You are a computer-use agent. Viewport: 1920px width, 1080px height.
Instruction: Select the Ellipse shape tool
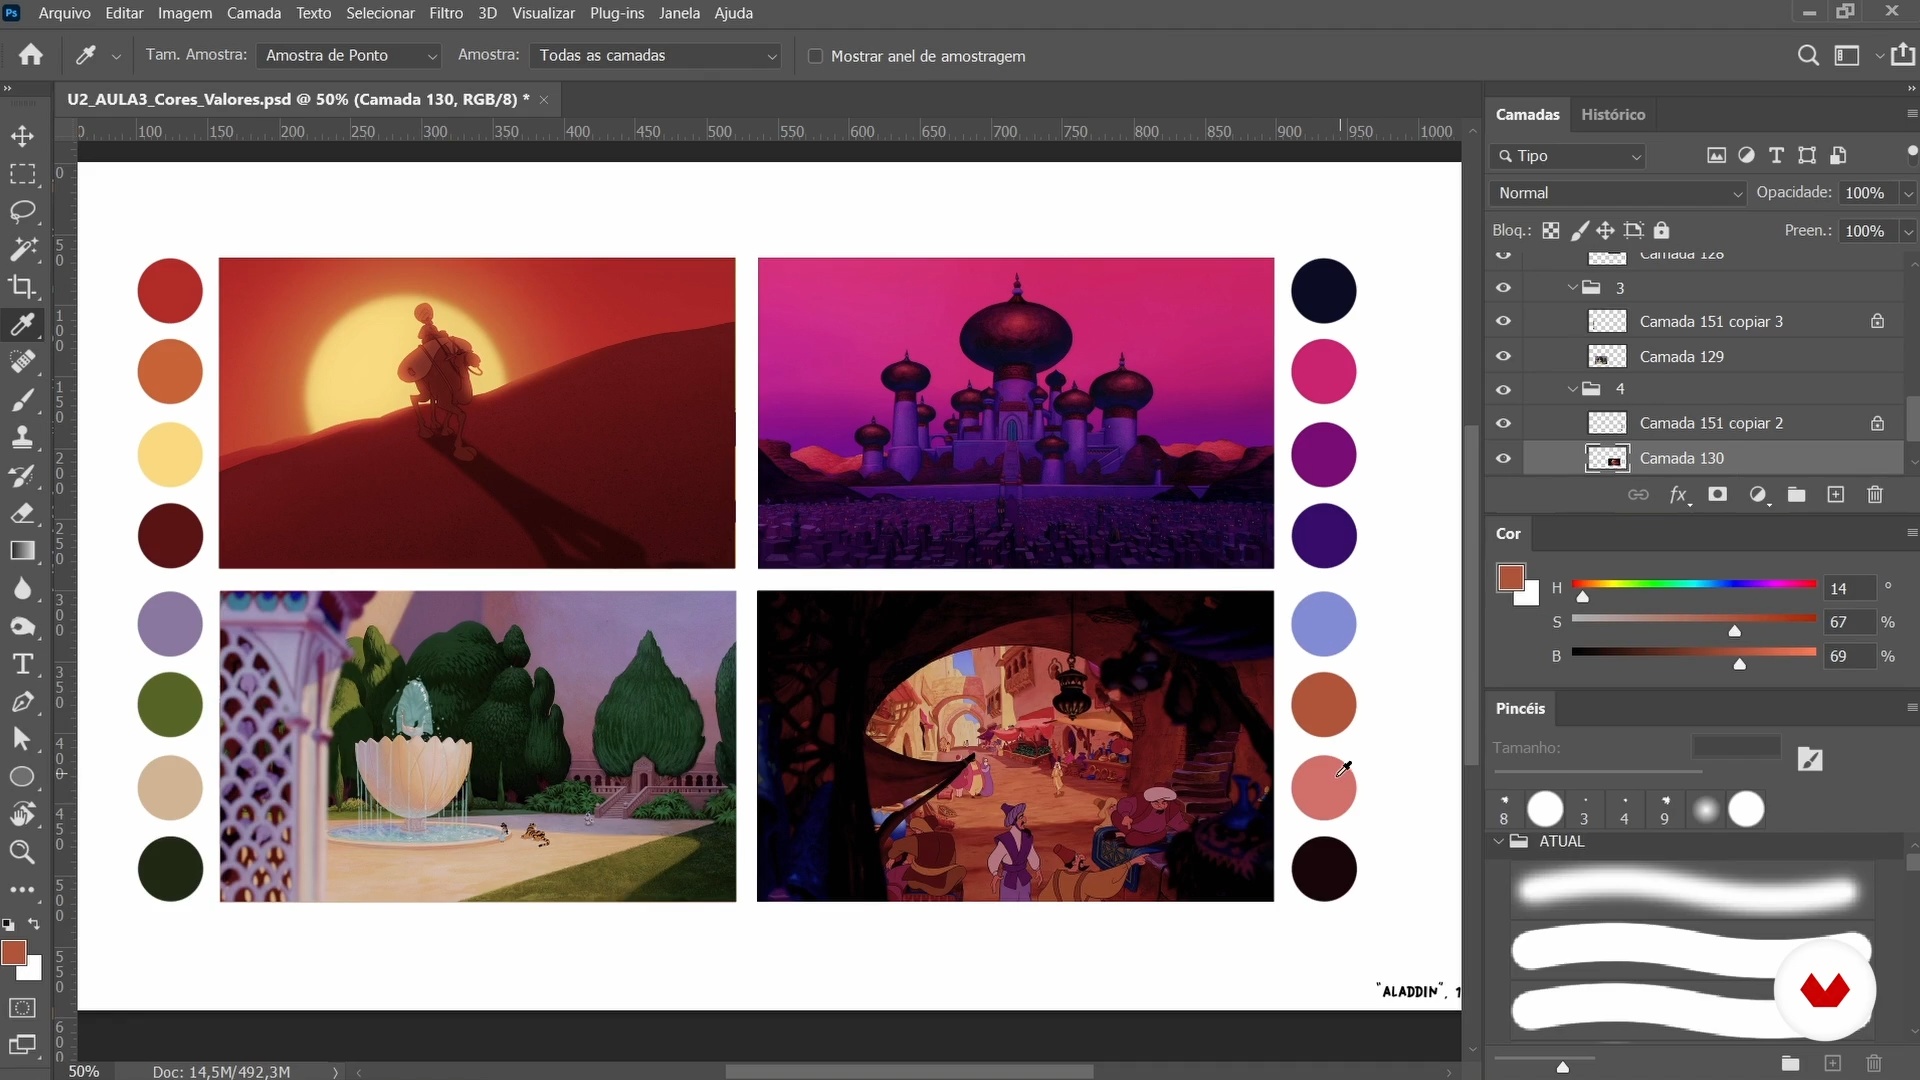[x=22, y=777]
